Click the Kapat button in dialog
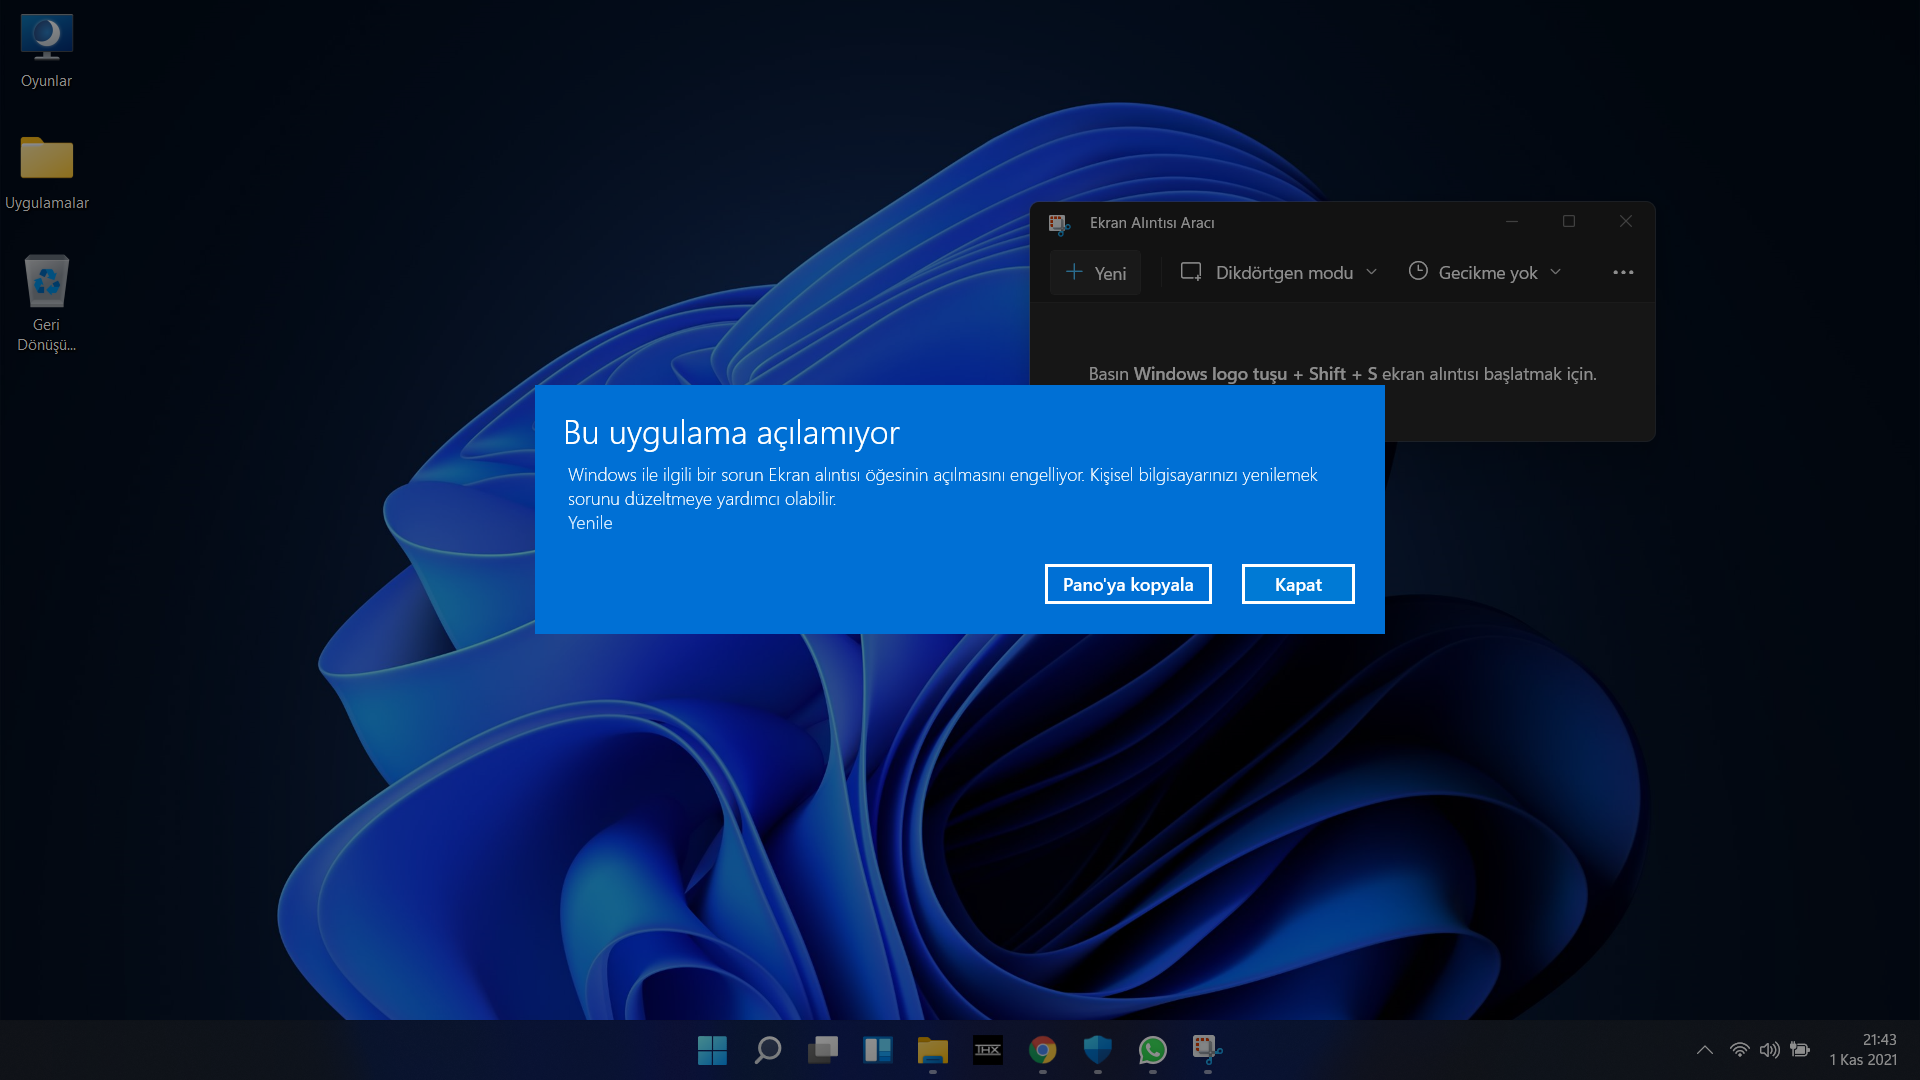The image size is (1920, 1080). [x=1297, y=584]
